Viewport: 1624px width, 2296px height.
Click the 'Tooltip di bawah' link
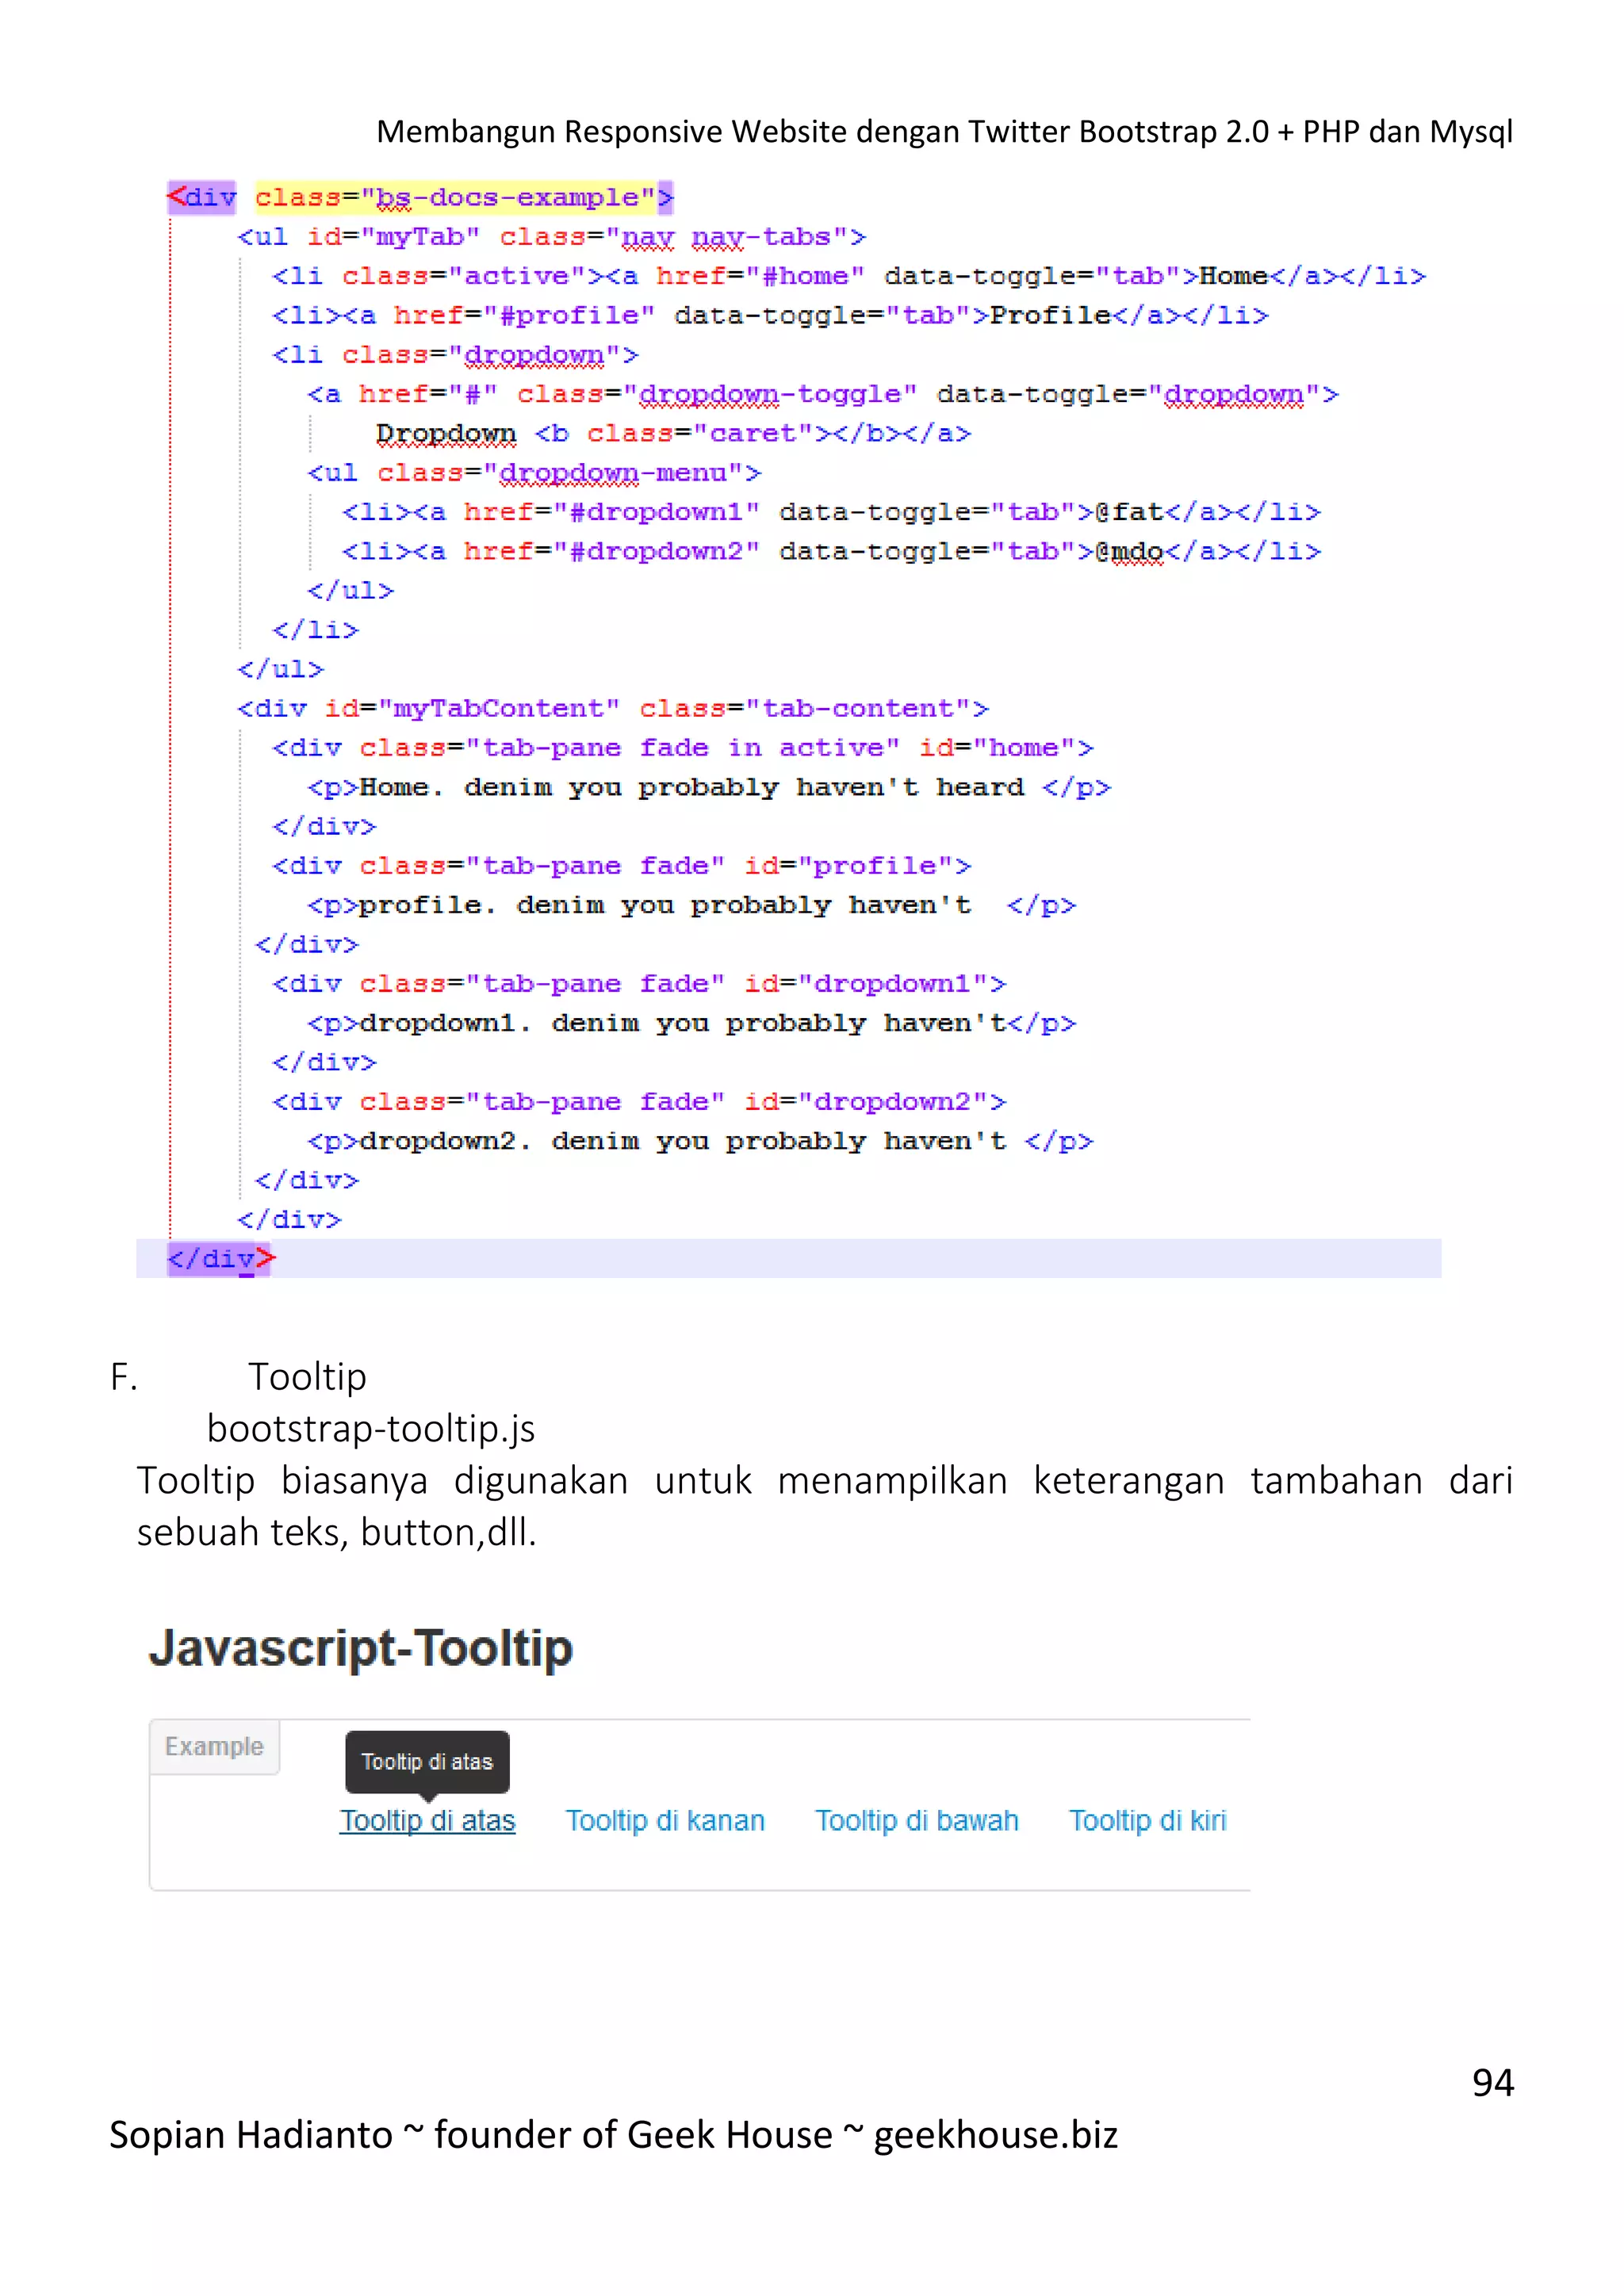[x=916, y=1821]
